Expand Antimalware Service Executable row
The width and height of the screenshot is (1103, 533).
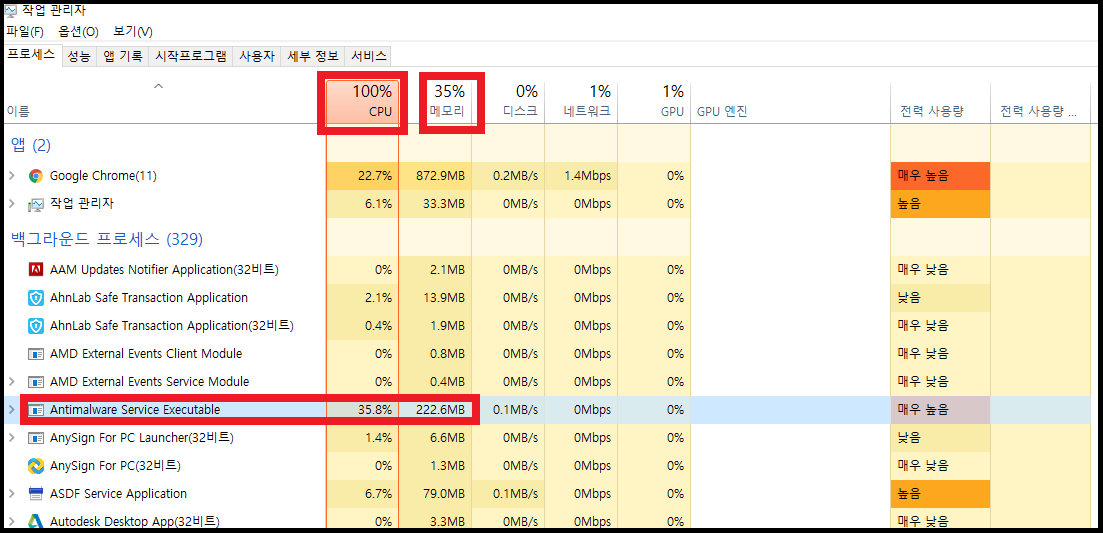[x=11, y=409]
